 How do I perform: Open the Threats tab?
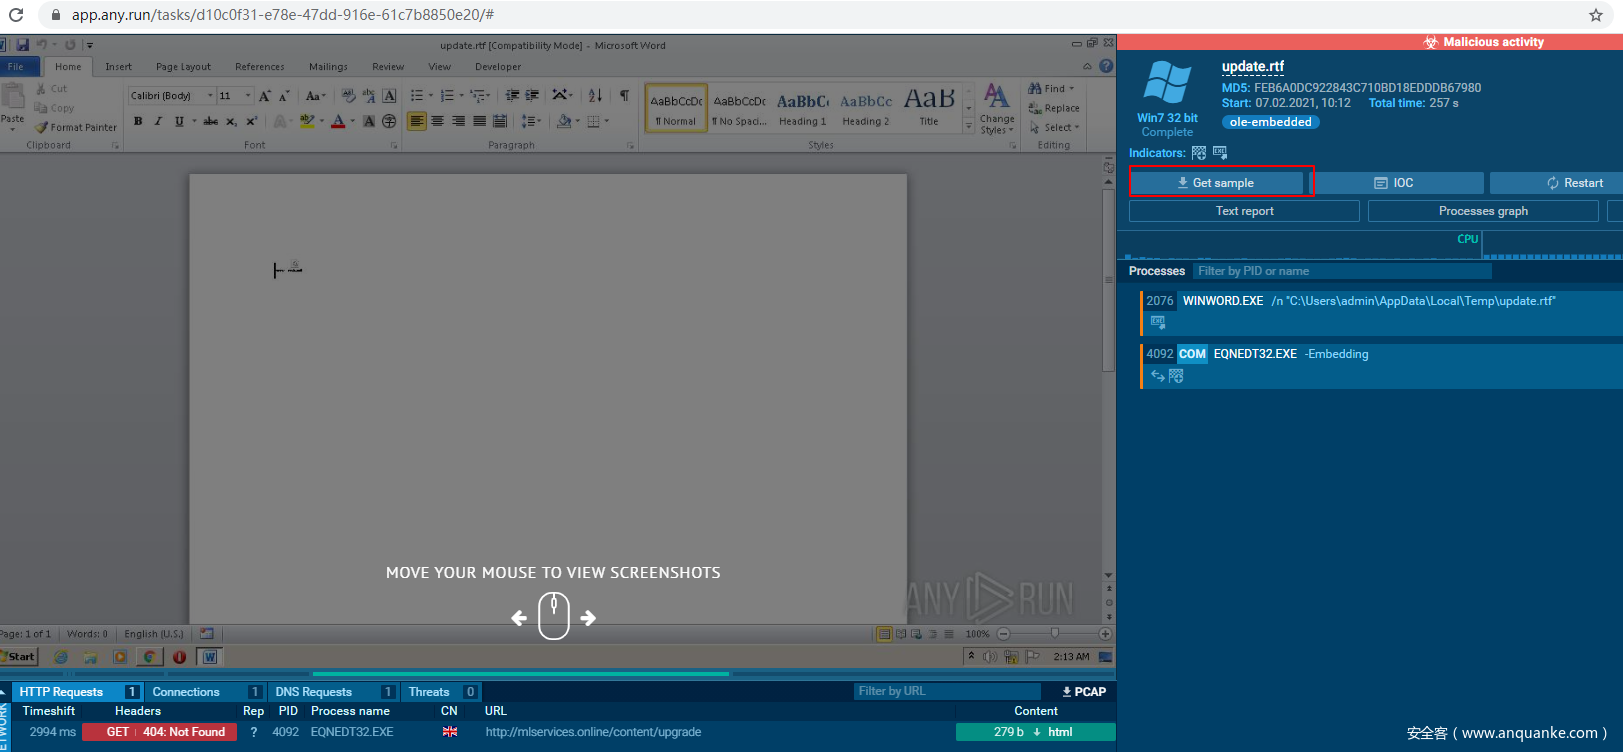(x=429, y=692)
